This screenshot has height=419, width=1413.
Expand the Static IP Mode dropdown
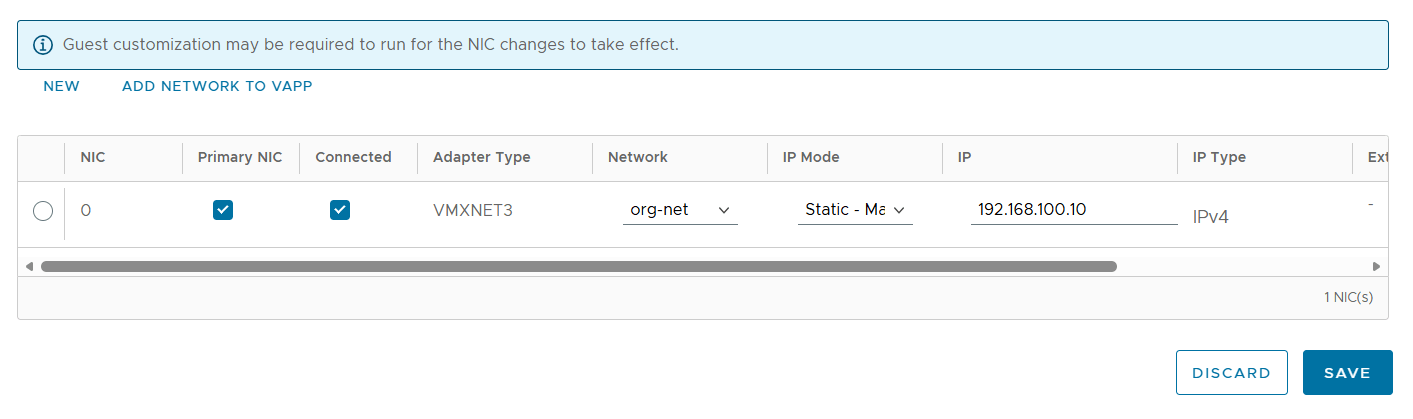click(x=855, y=210)
